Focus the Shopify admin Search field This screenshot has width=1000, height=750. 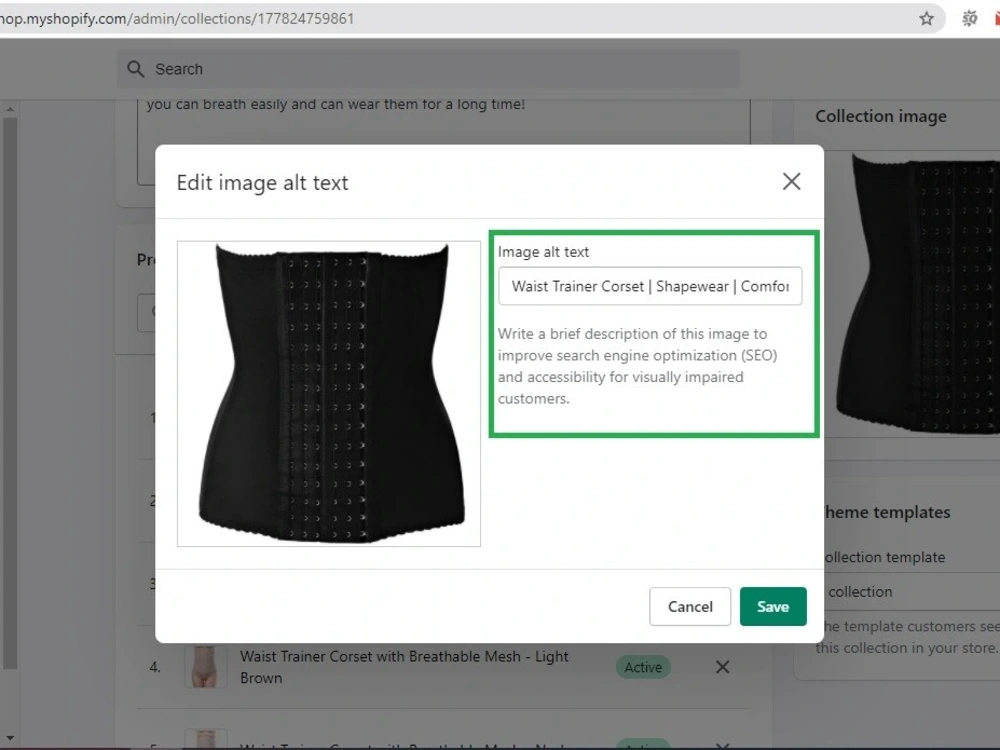tap(428, 69)
